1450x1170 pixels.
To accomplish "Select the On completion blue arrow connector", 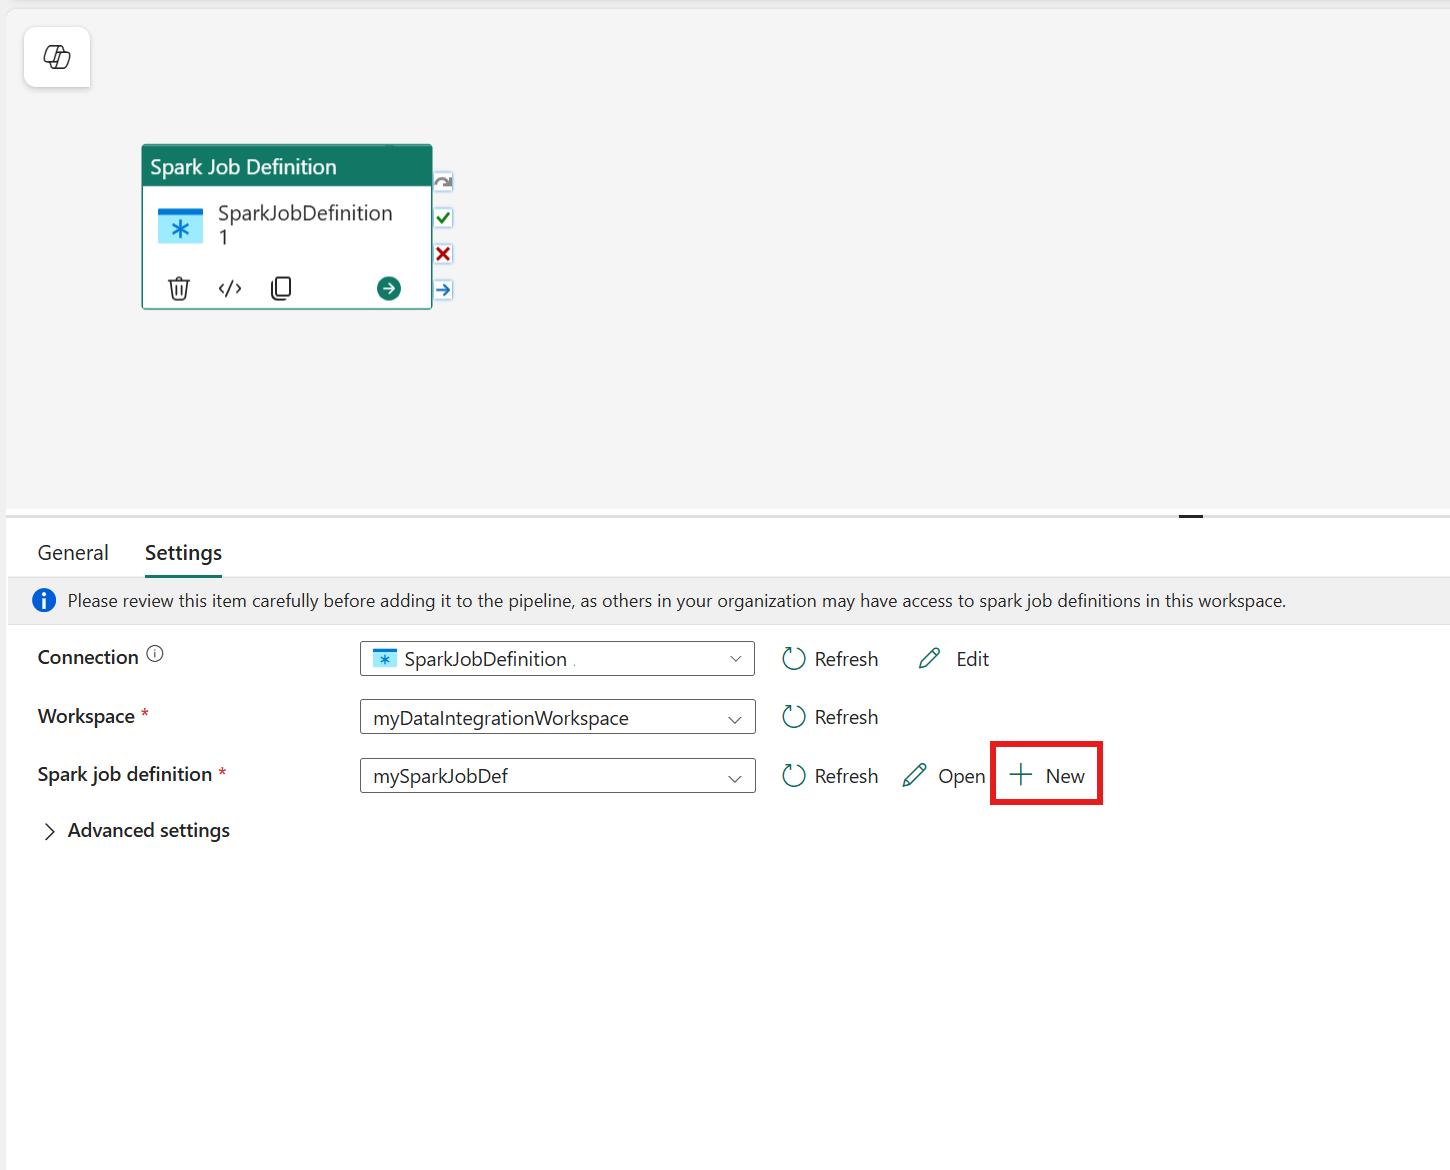I will (443, 290).
